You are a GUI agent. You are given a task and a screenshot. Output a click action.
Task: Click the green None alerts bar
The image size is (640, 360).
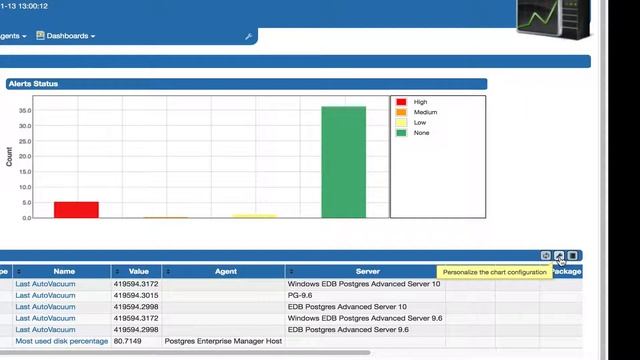pyautogui.click(x=344, y=162)
